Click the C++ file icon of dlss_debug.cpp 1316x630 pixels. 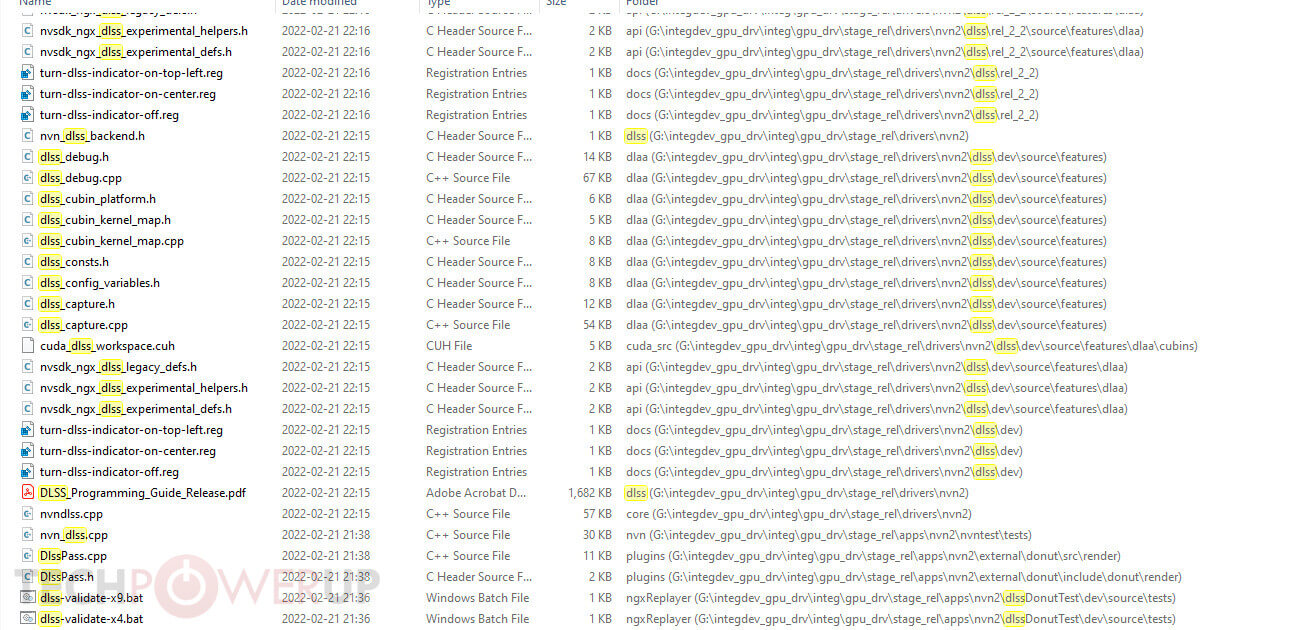tap(28, 178)
